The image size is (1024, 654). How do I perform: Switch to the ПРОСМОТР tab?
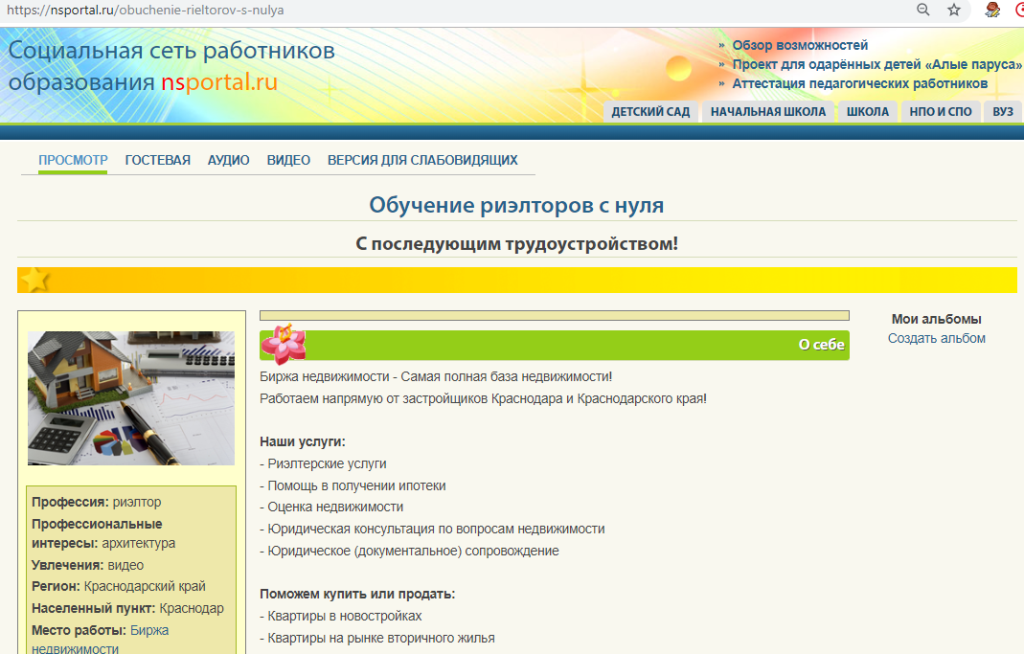point(72,160)
